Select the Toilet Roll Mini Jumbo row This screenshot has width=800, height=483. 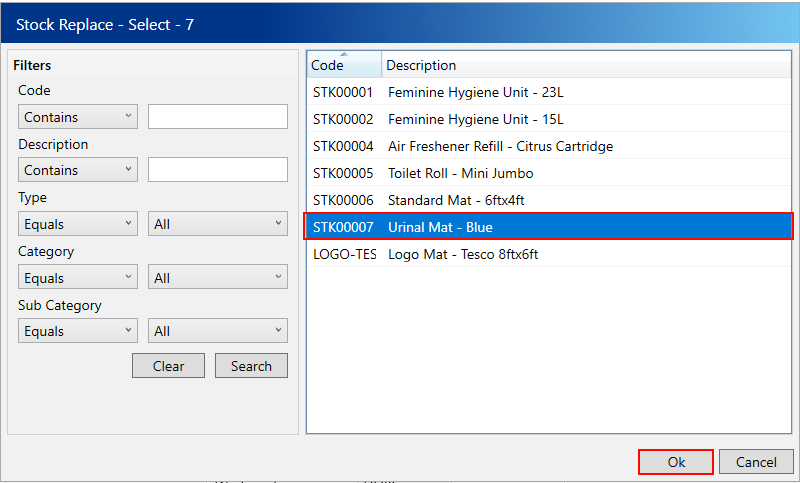point(548,173)
